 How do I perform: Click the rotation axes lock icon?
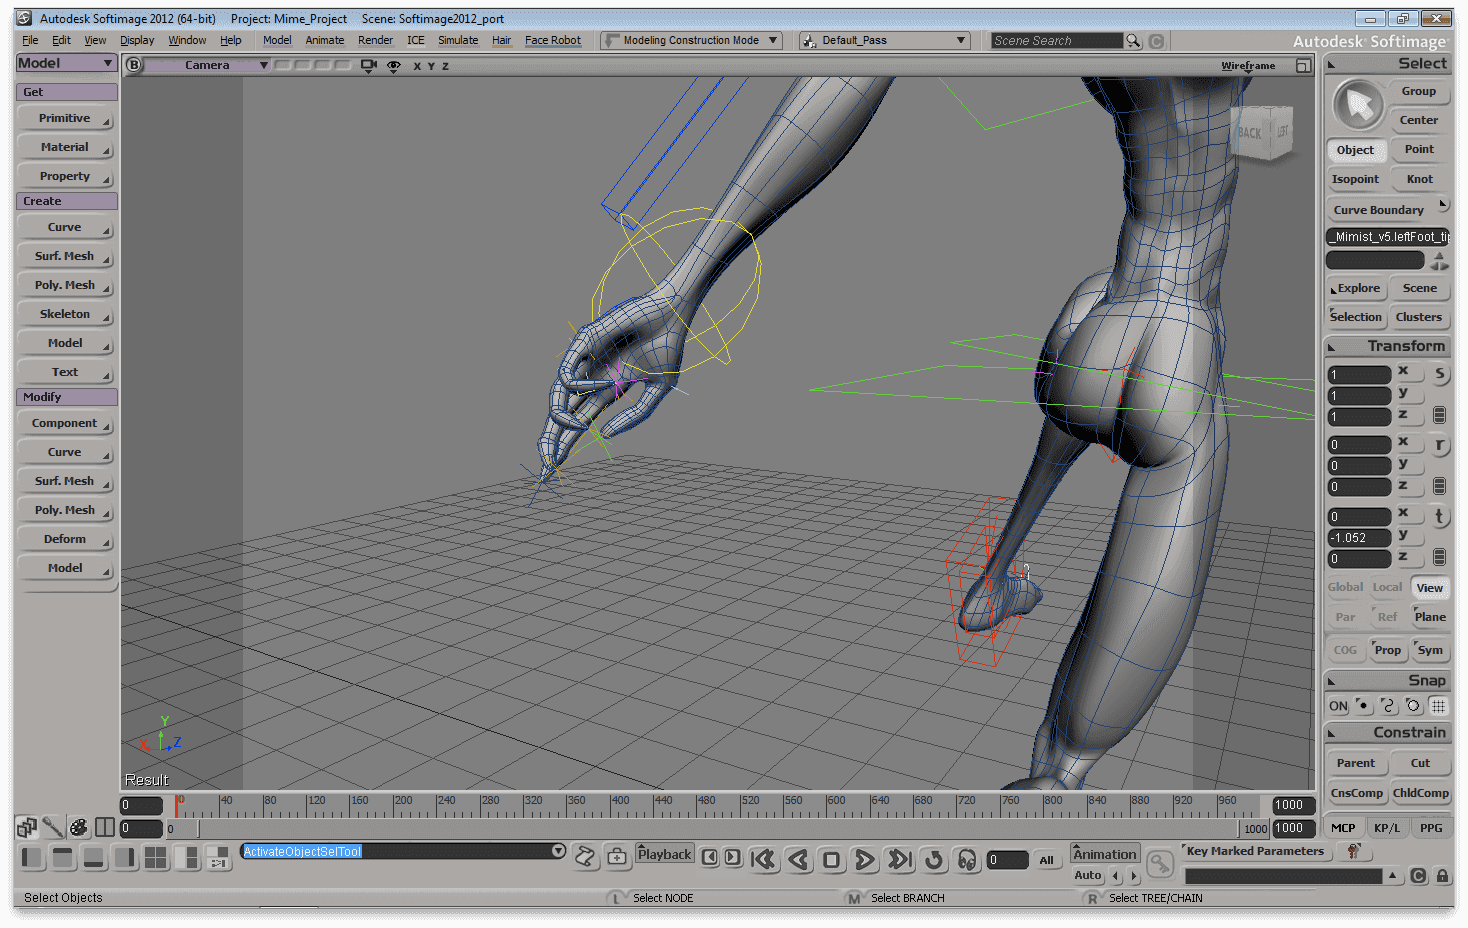pyautogui.click(x=1439, y=486)
